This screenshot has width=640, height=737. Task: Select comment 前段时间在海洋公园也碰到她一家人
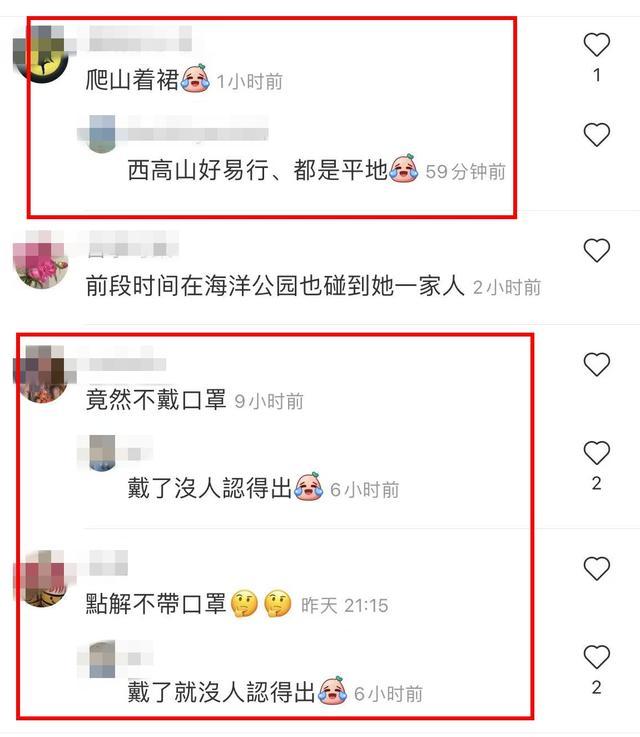click(275, 285)
